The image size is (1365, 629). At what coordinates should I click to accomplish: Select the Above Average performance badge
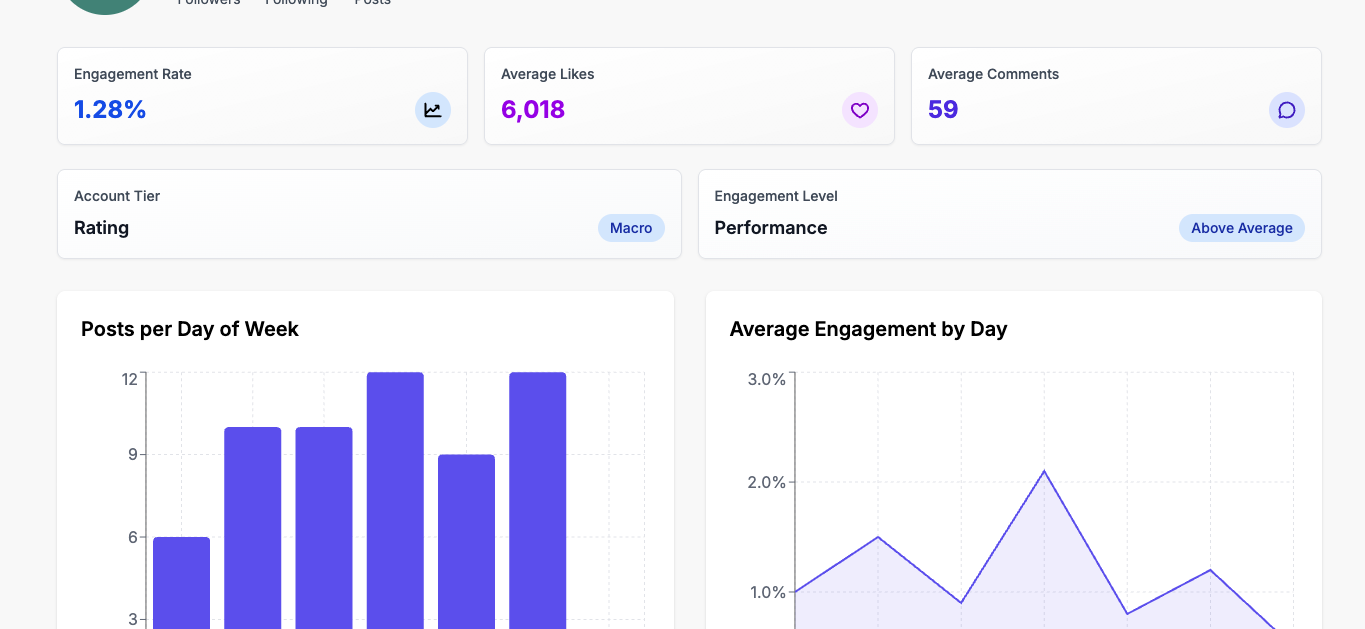point(1241,228)
